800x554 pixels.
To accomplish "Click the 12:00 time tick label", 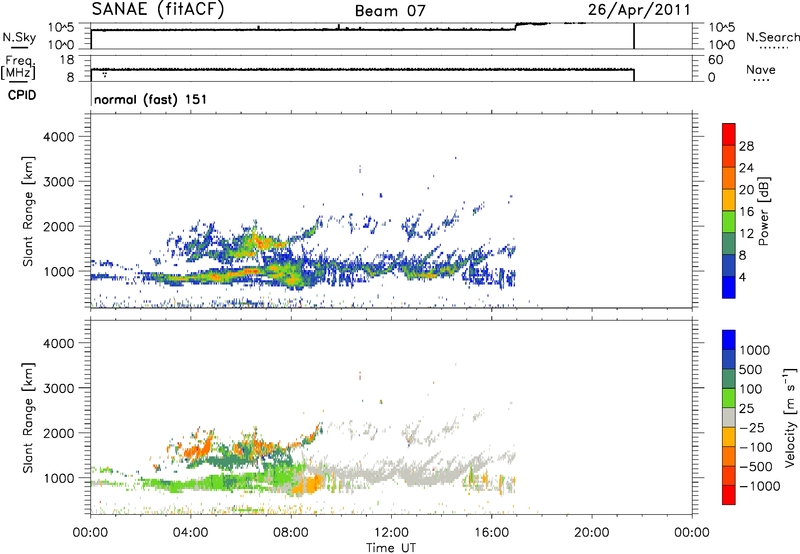I will [391, 533].
